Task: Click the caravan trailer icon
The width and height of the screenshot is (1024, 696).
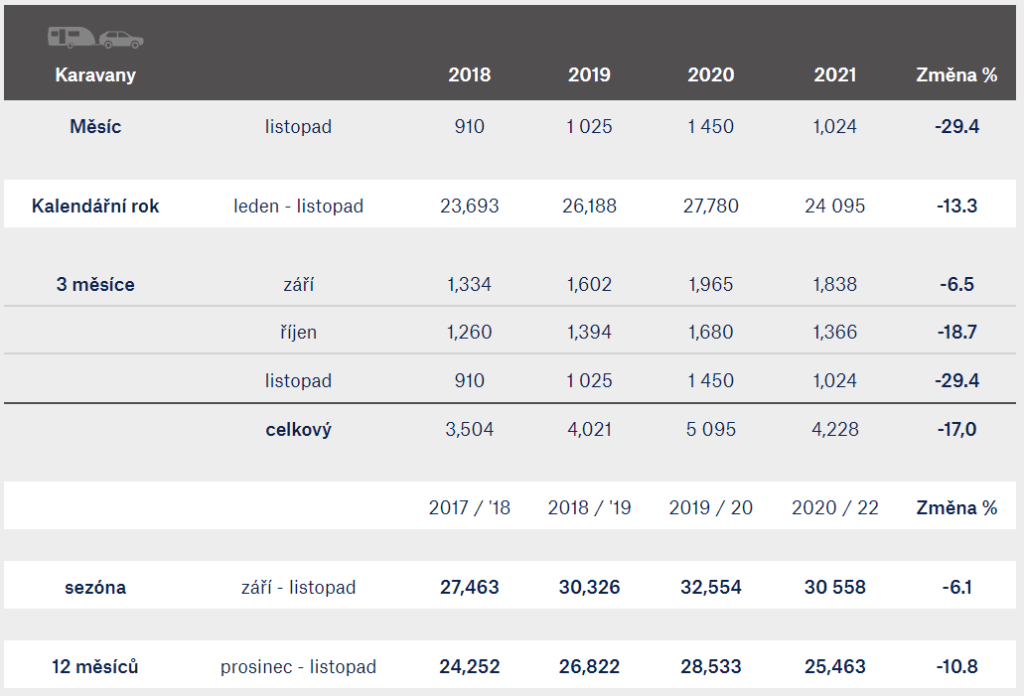Action: 70,38
